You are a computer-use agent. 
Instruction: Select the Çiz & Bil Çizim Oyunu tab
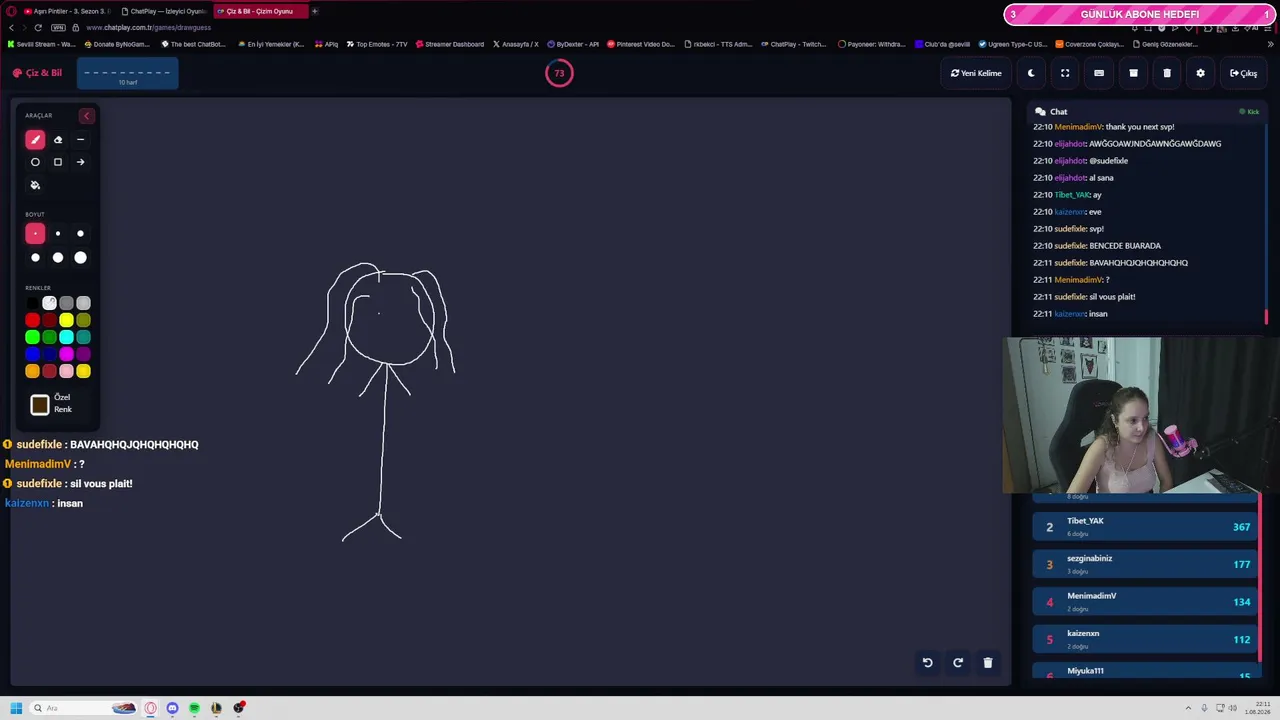click(x=260, y=11)
